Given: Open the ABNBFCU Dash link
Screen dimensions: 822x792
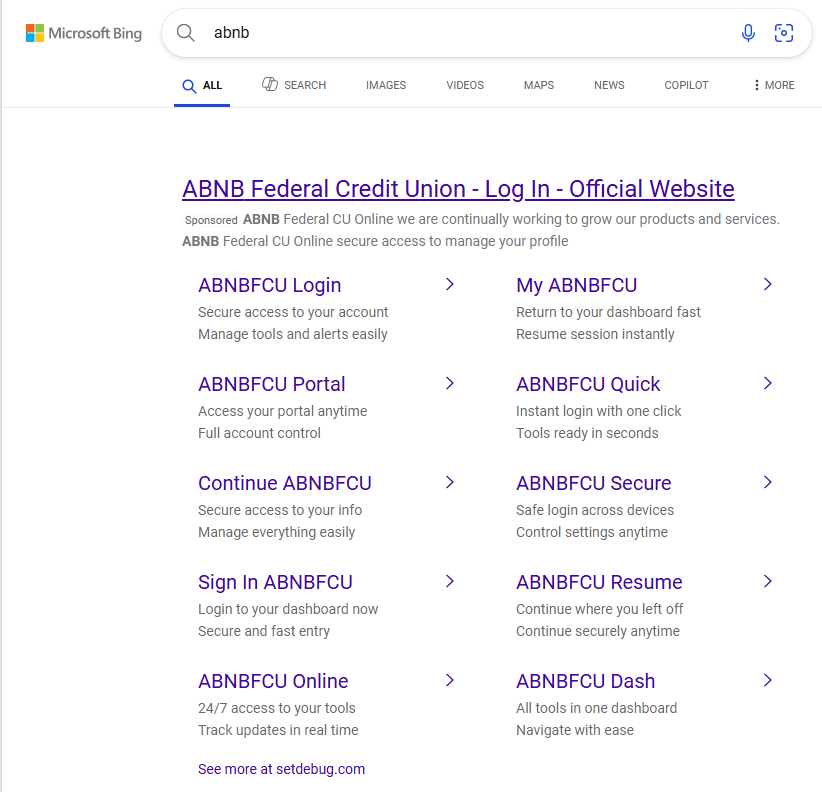Looking at the screenshot, I should 586,681.
